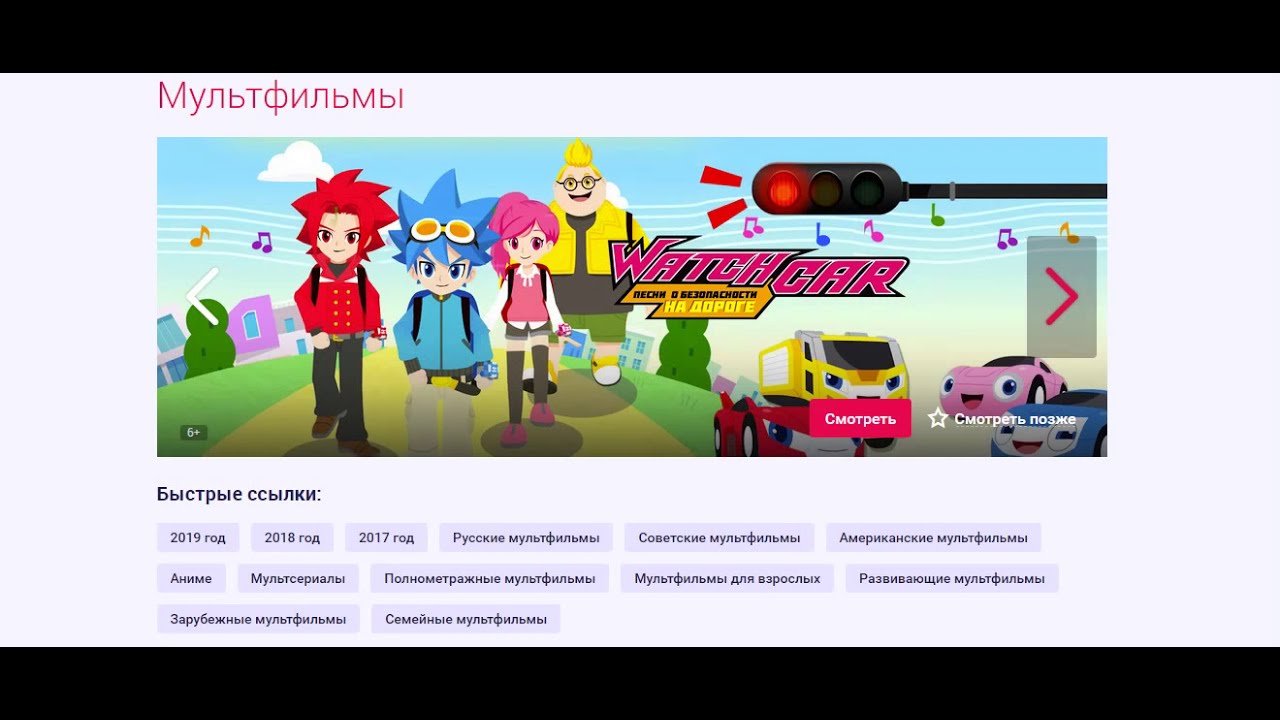Click the Смотреть позже label
The image size is (1280, 720).
pyautogui.click(x=1015, y=419)
